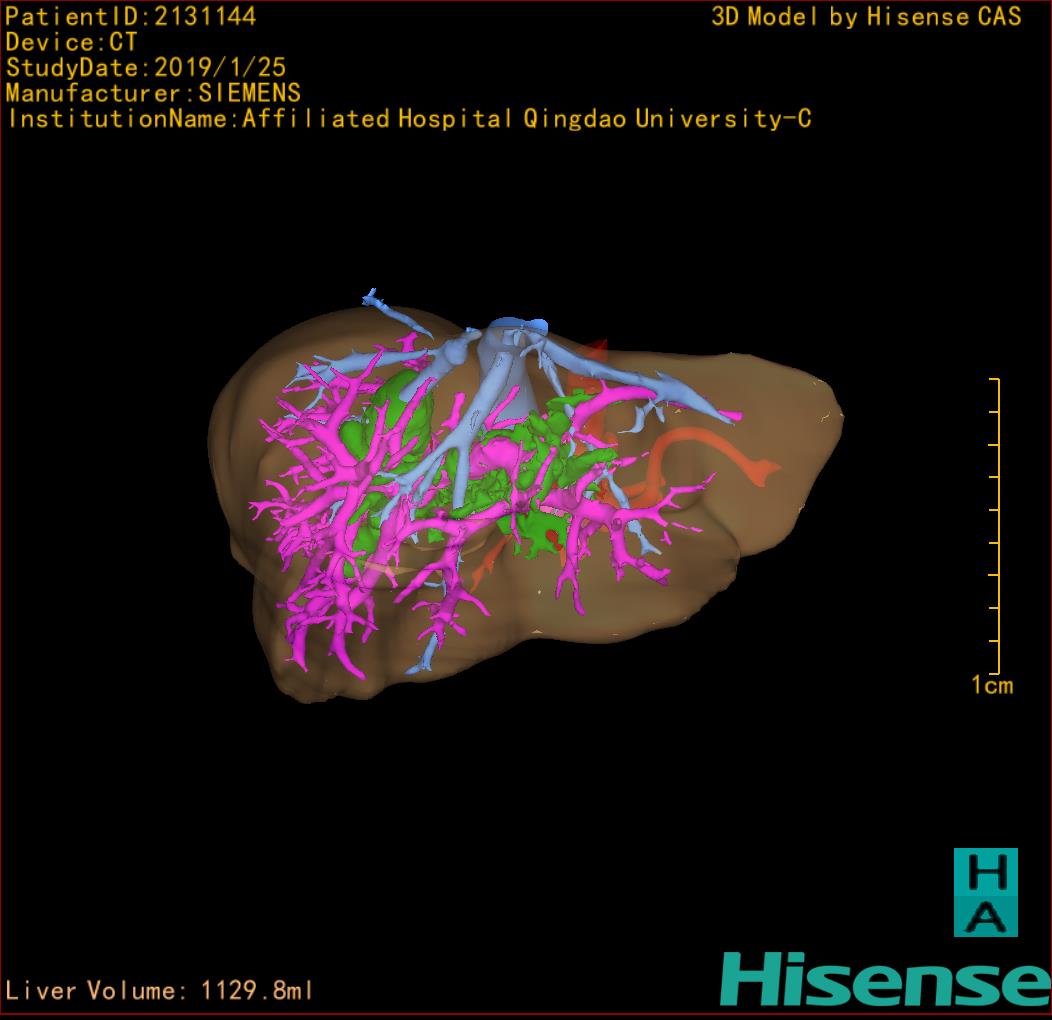Click the '3D Model by Hisense CAS' text
The width and height of the screenshot is (1052, 1020).
pos(866,16)
